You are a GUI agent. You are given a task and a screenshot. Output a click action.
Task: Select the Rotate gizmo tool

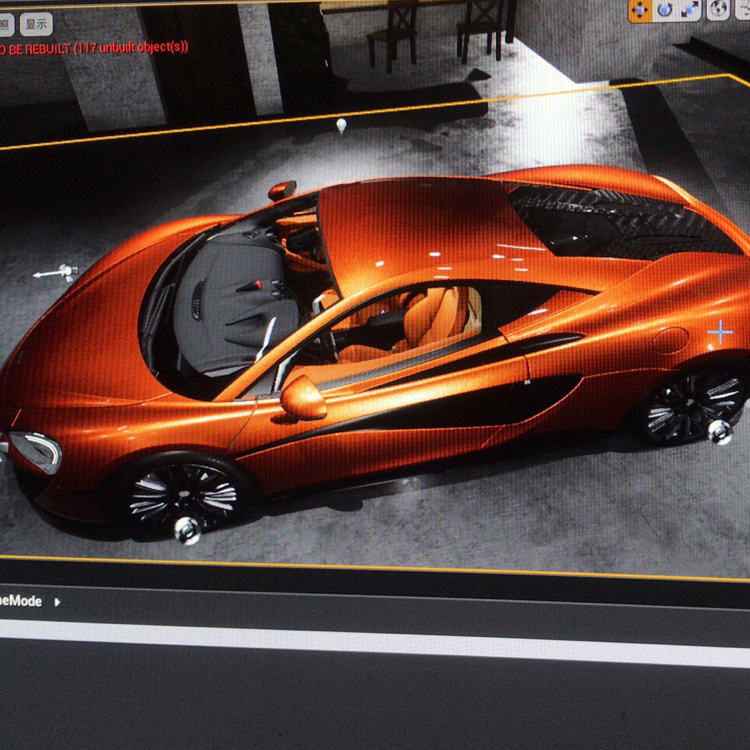click(665, 10)
